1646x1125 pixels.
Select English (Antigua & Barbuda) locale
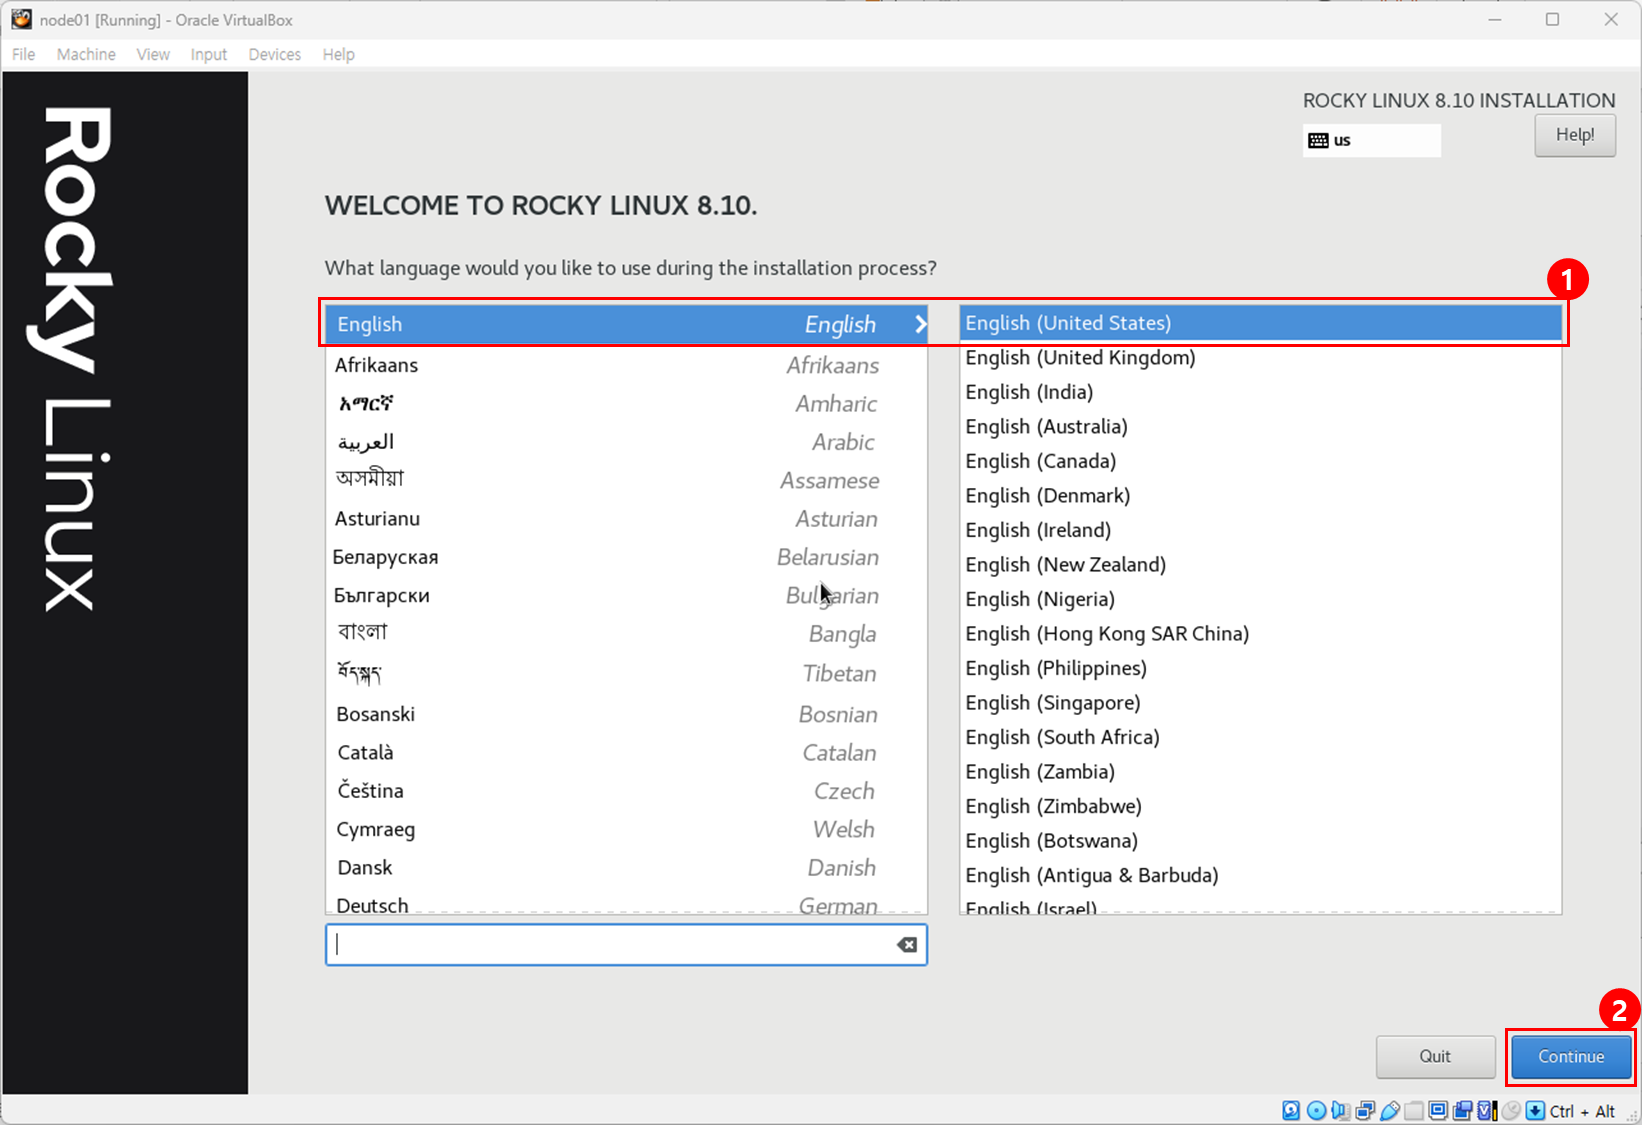pyautogui.click(x=1260, y=875)
